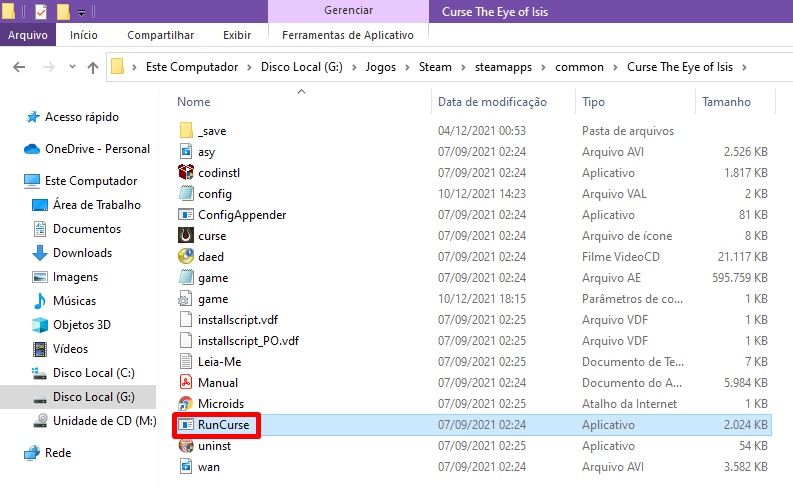The width and height of the screenshot is (793, 487).
Task: Click the game configuration settings file icon
Action: (x=185, y=298)
